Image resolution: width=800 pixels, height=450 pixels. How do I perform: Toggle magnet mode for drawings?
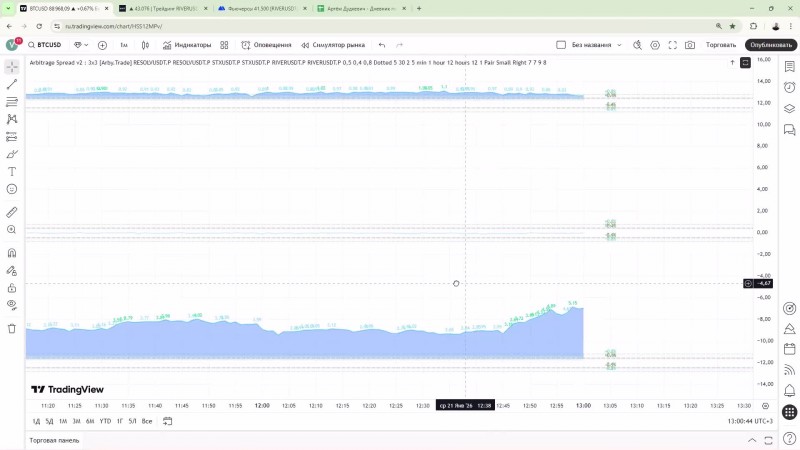[12, 253]
